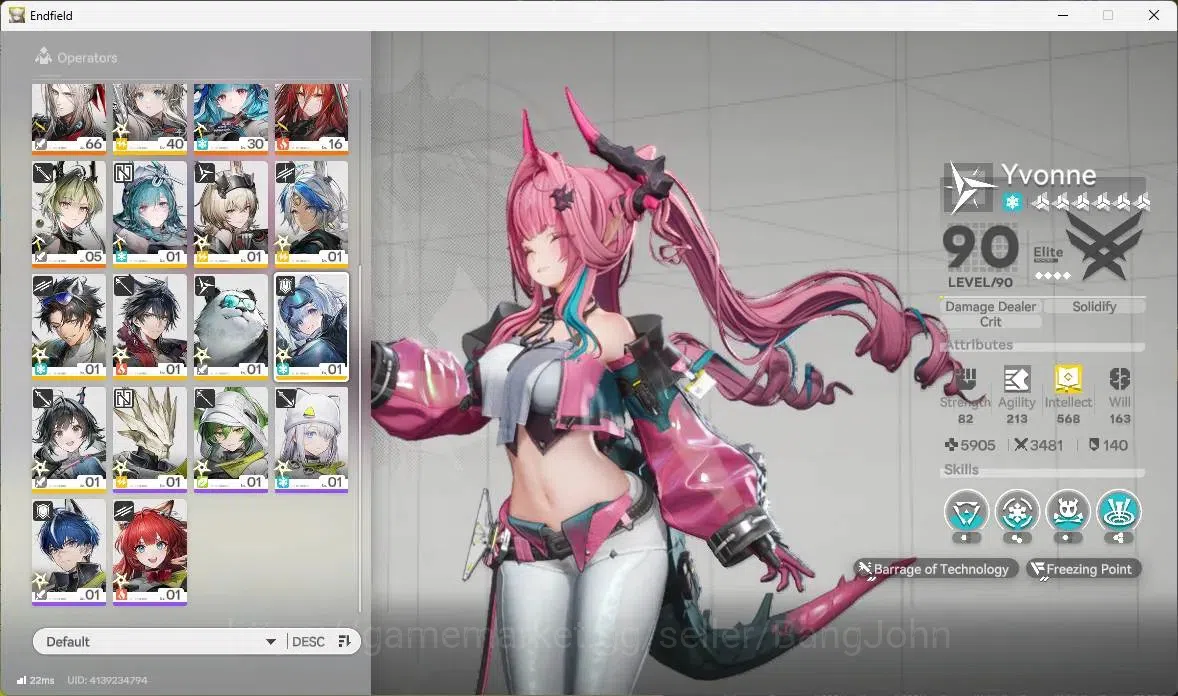Click the cryo snowflake element icon

click(1012, 202)
